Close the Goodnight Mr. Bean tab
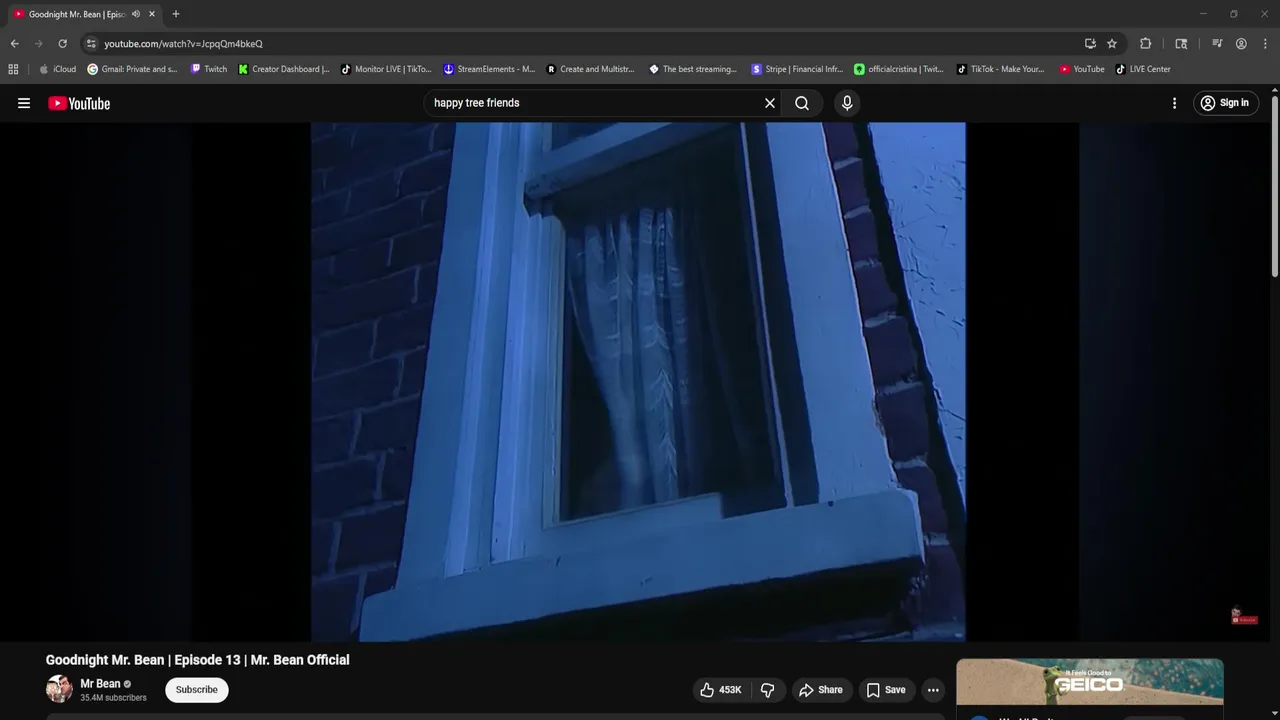This screenshot has width=1280, height=720. (152, 14)
